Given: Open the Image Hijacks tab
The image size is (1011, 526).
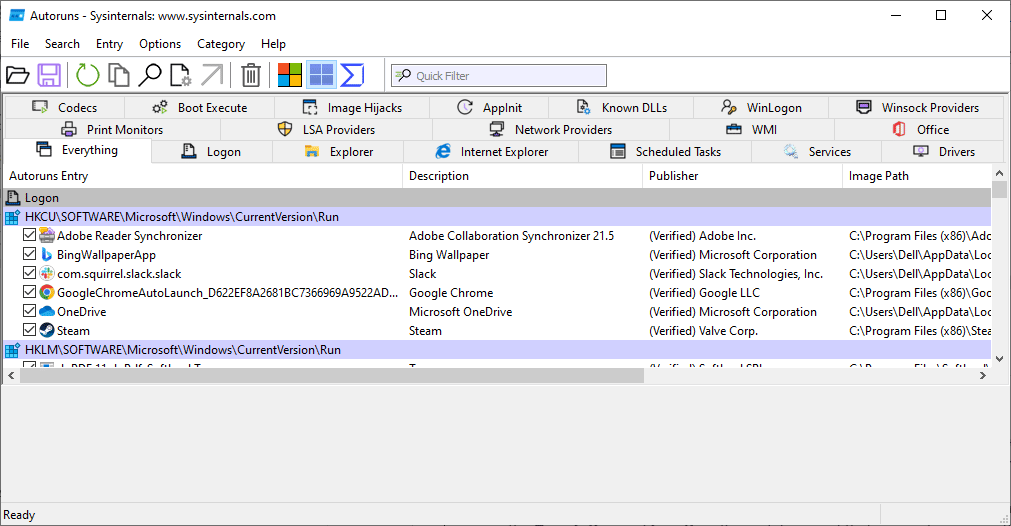Looking at the screenshot, I should click(352, 108).
